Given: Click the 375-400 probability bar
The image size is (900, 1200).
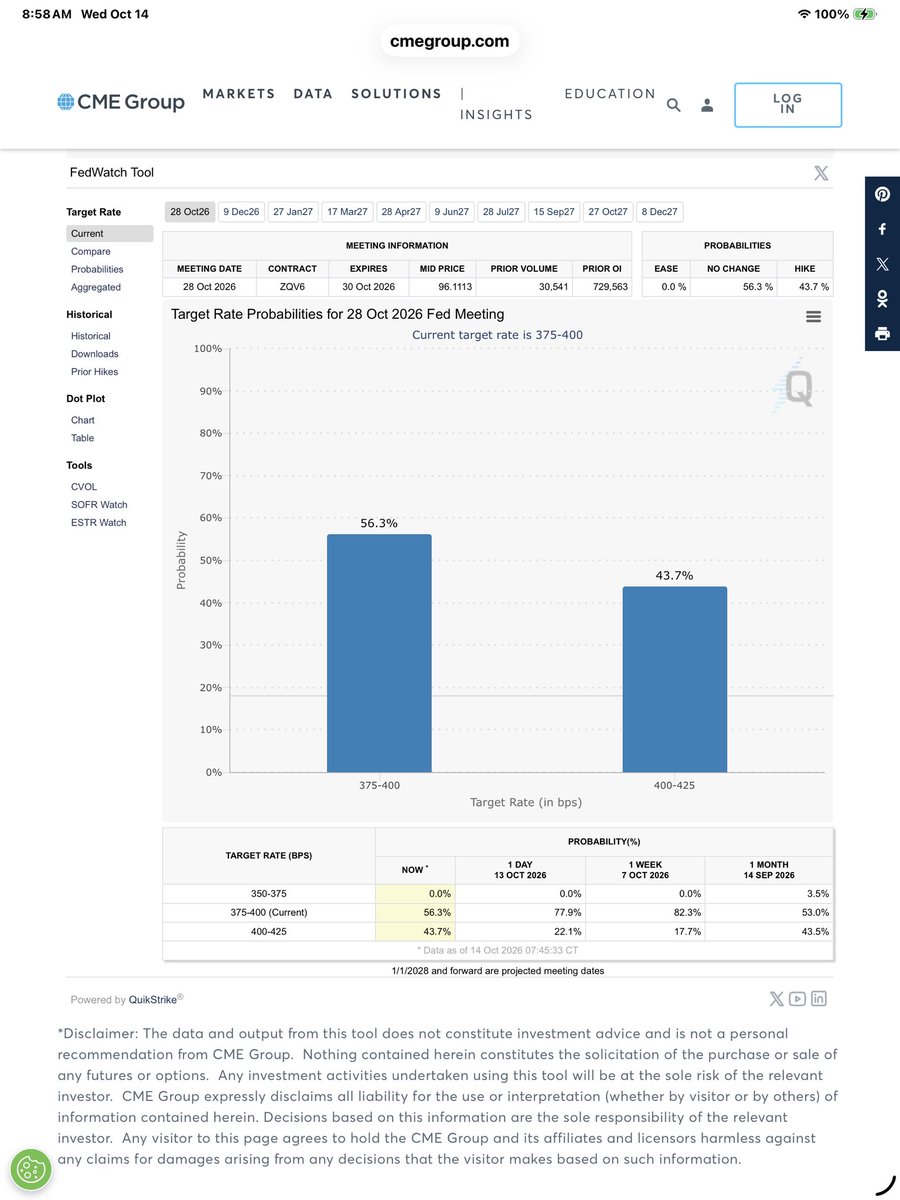Looking at the screenshot, I should (x=379, y=653).
